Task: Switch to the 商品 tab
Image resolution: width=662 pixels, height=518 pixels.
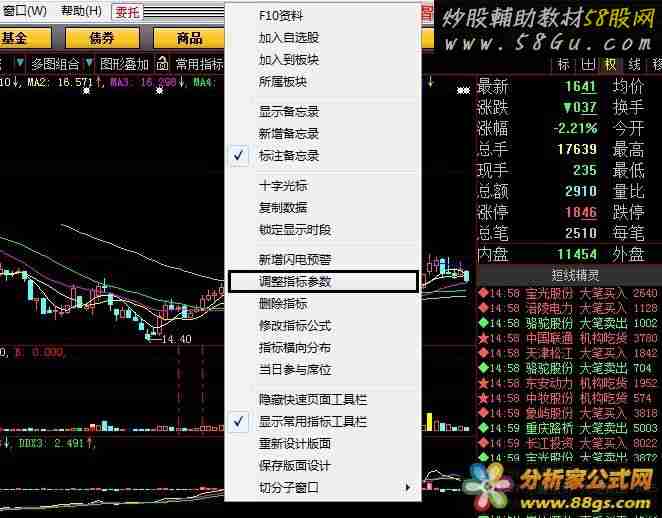Action: 189,38
